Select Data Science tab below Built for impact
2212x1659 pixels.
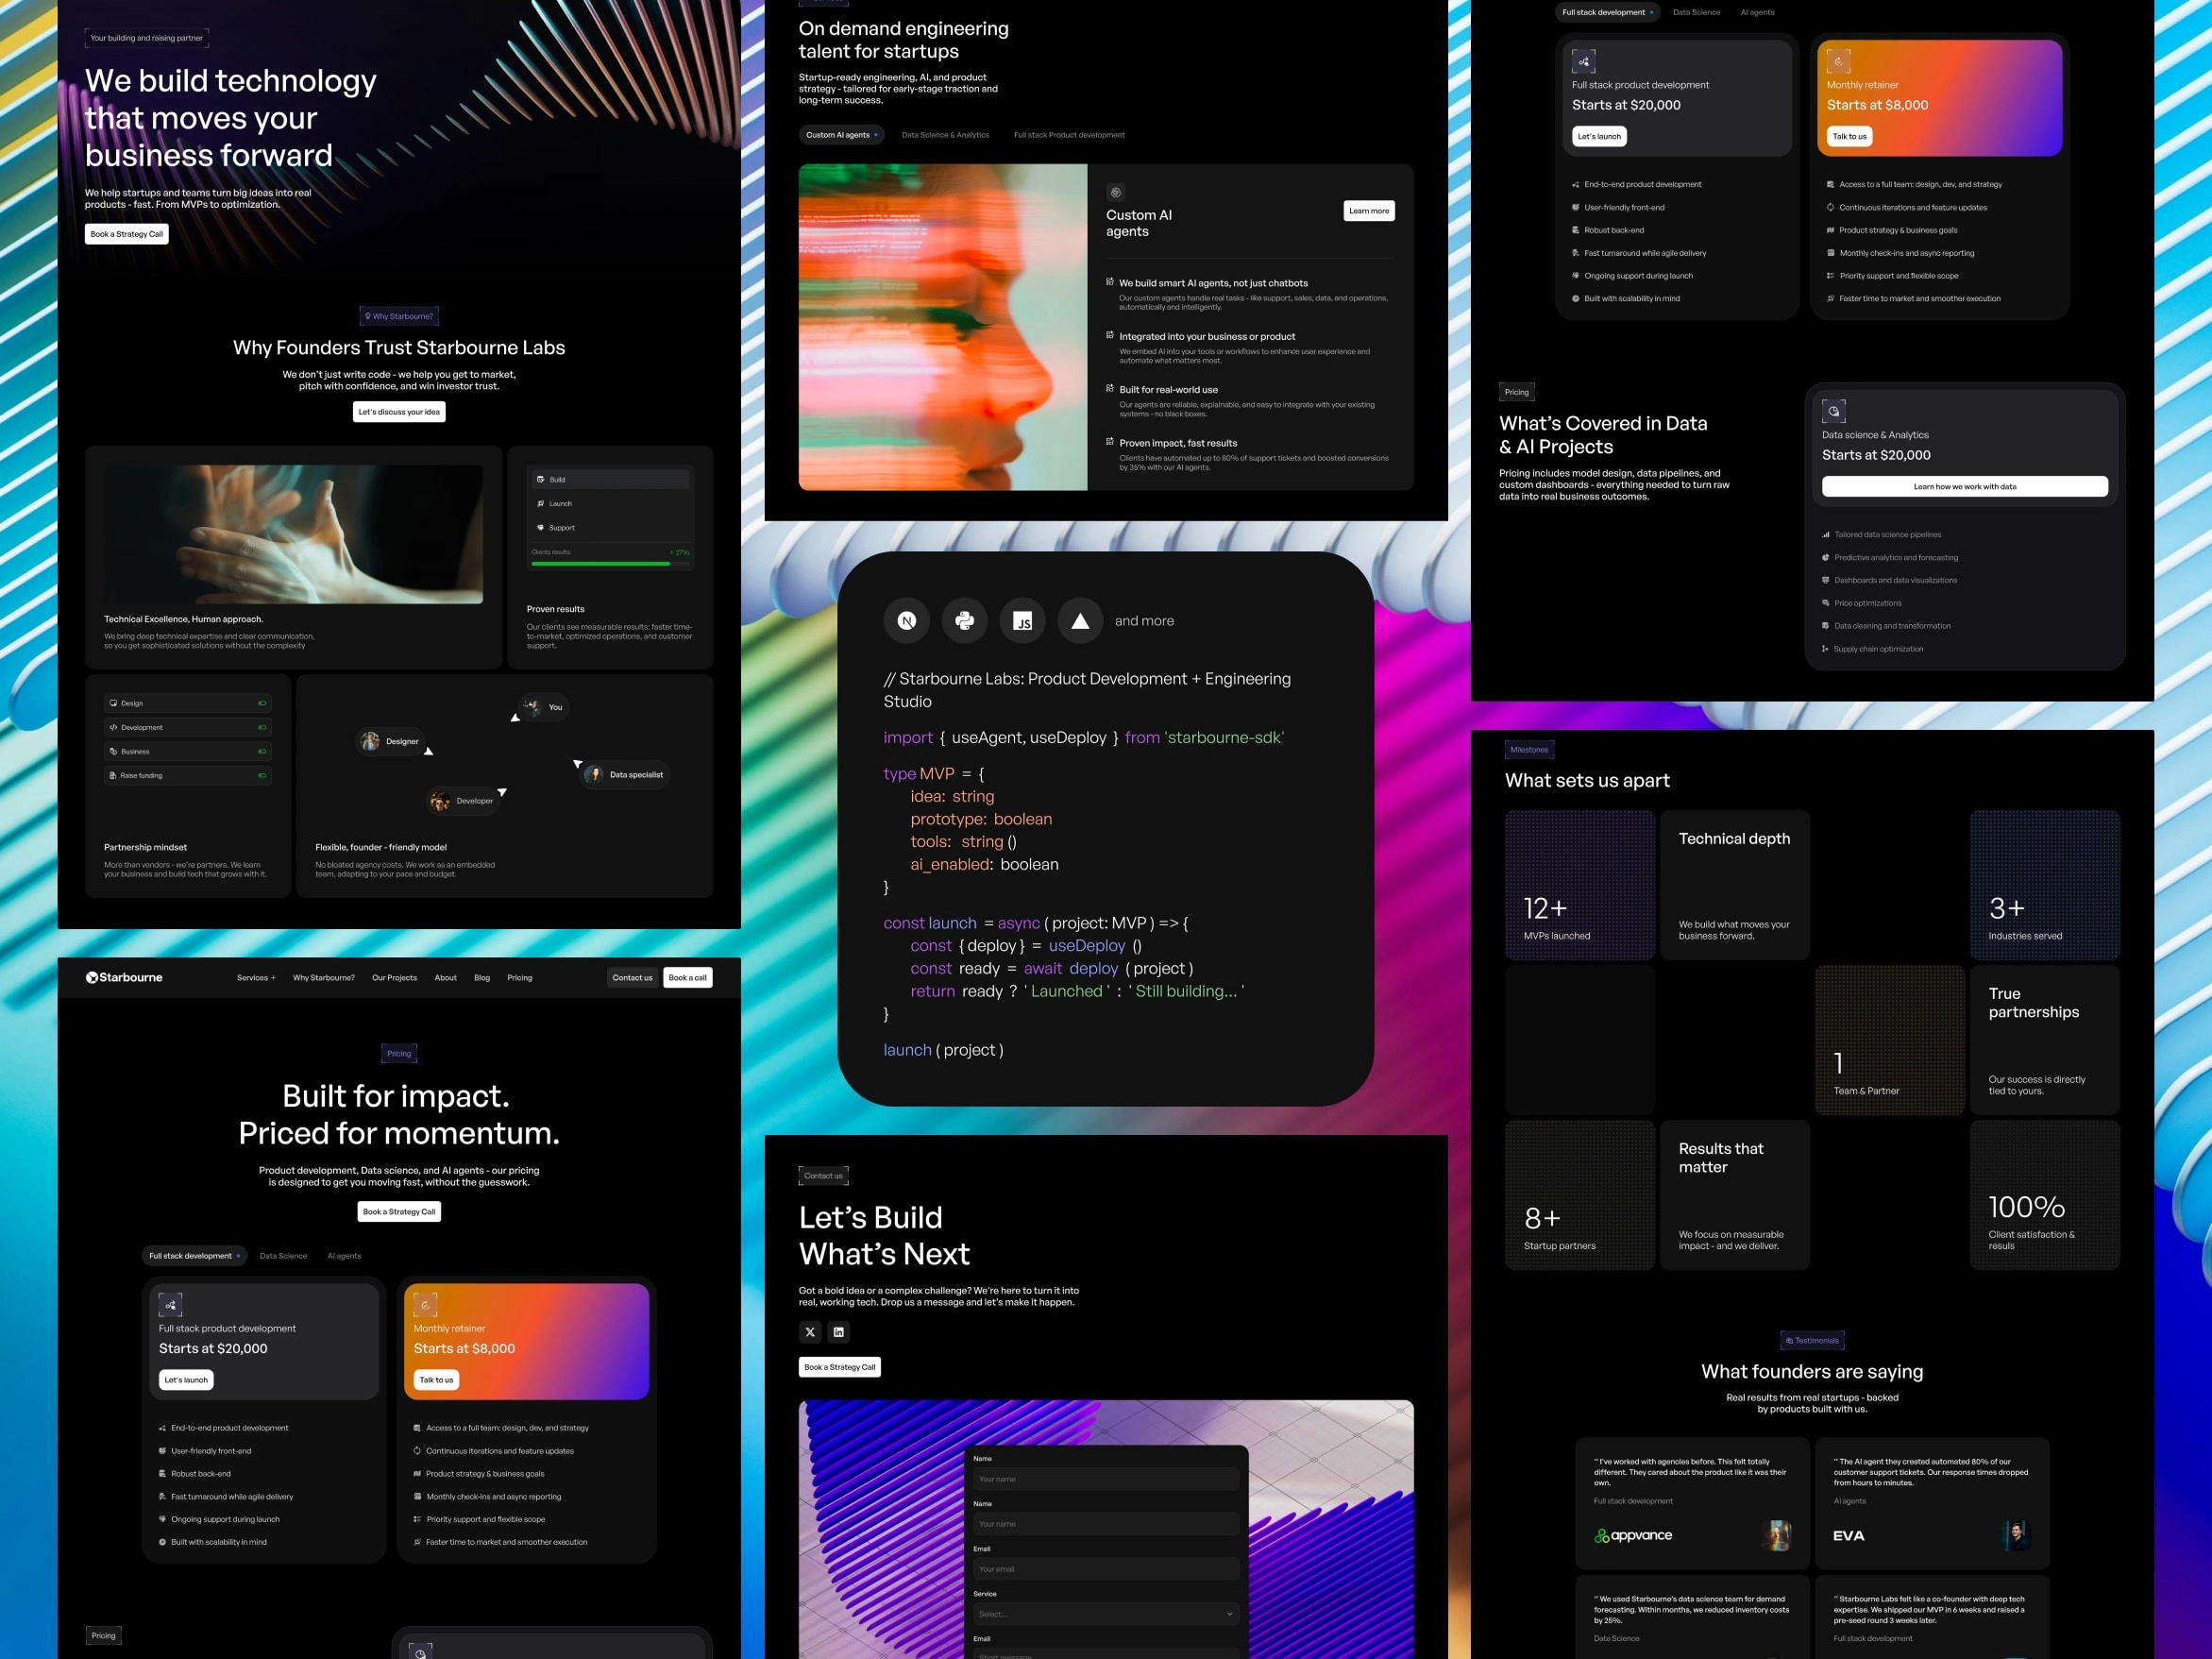[x=283, y=1256]
